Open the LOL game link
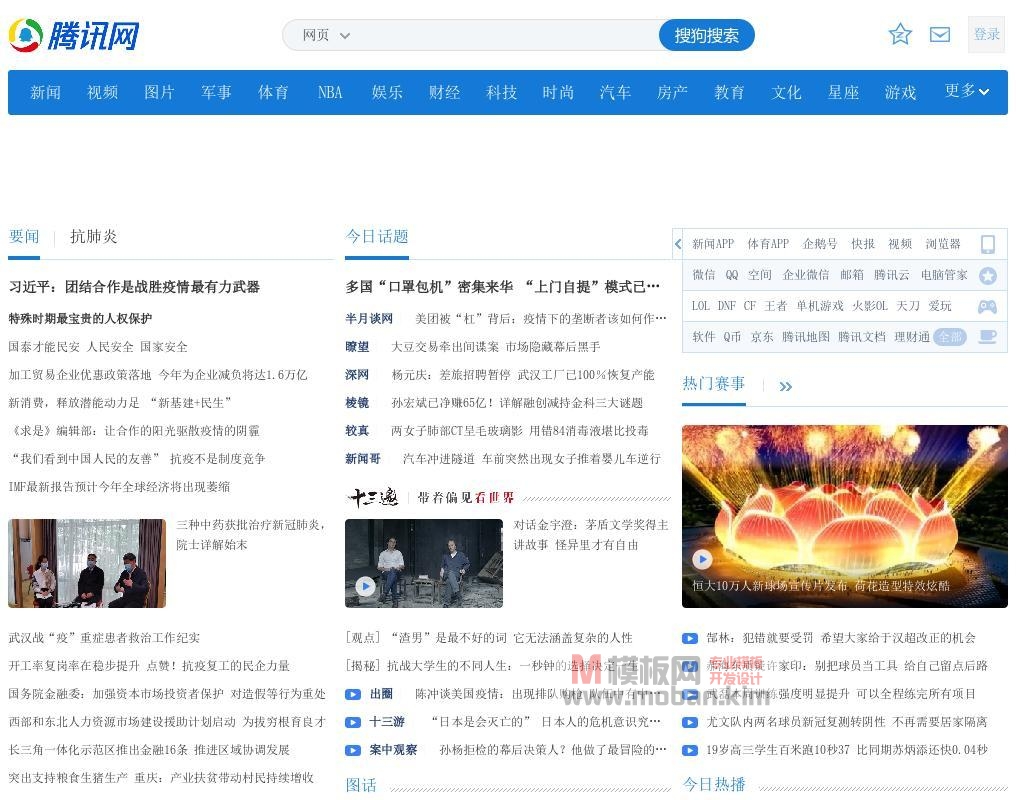 tap(700, 306)
